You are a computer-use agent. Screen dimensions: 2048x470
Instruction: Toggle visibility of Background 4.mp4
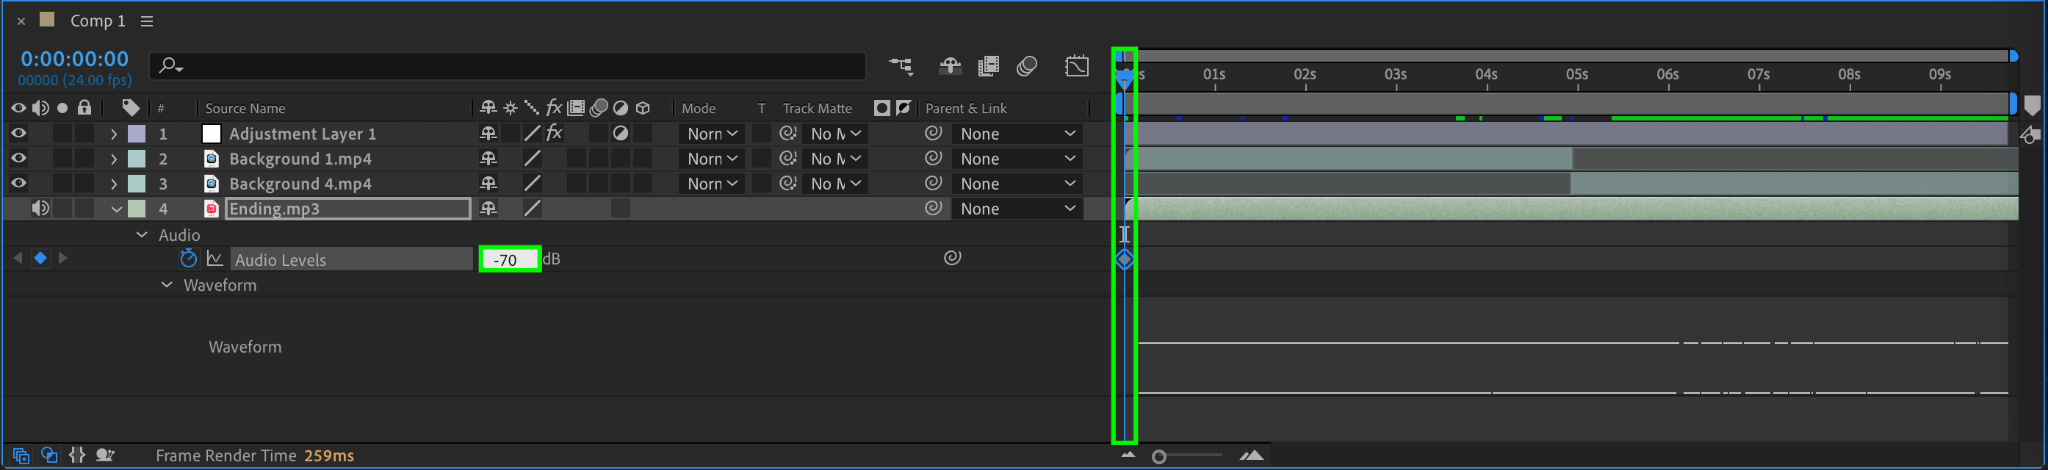point(18,183)
